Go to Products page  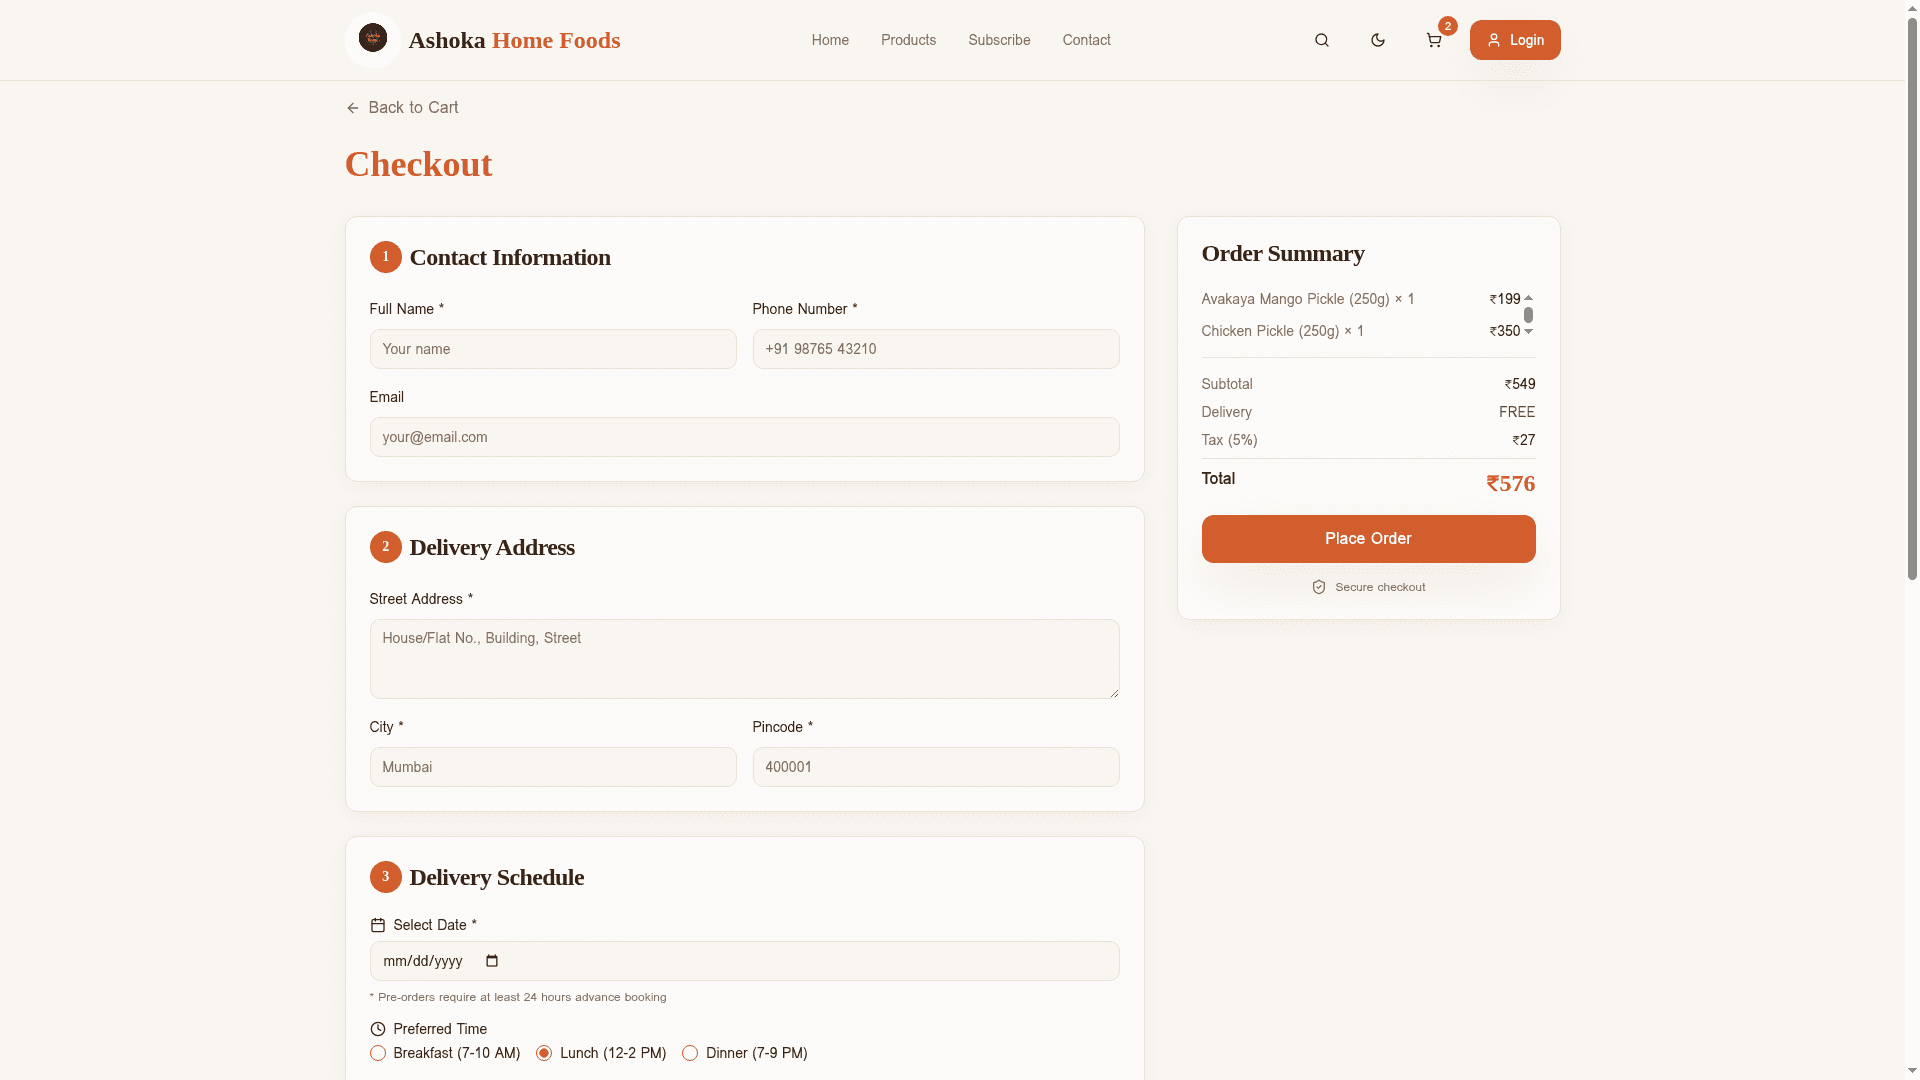click(908, 40)
